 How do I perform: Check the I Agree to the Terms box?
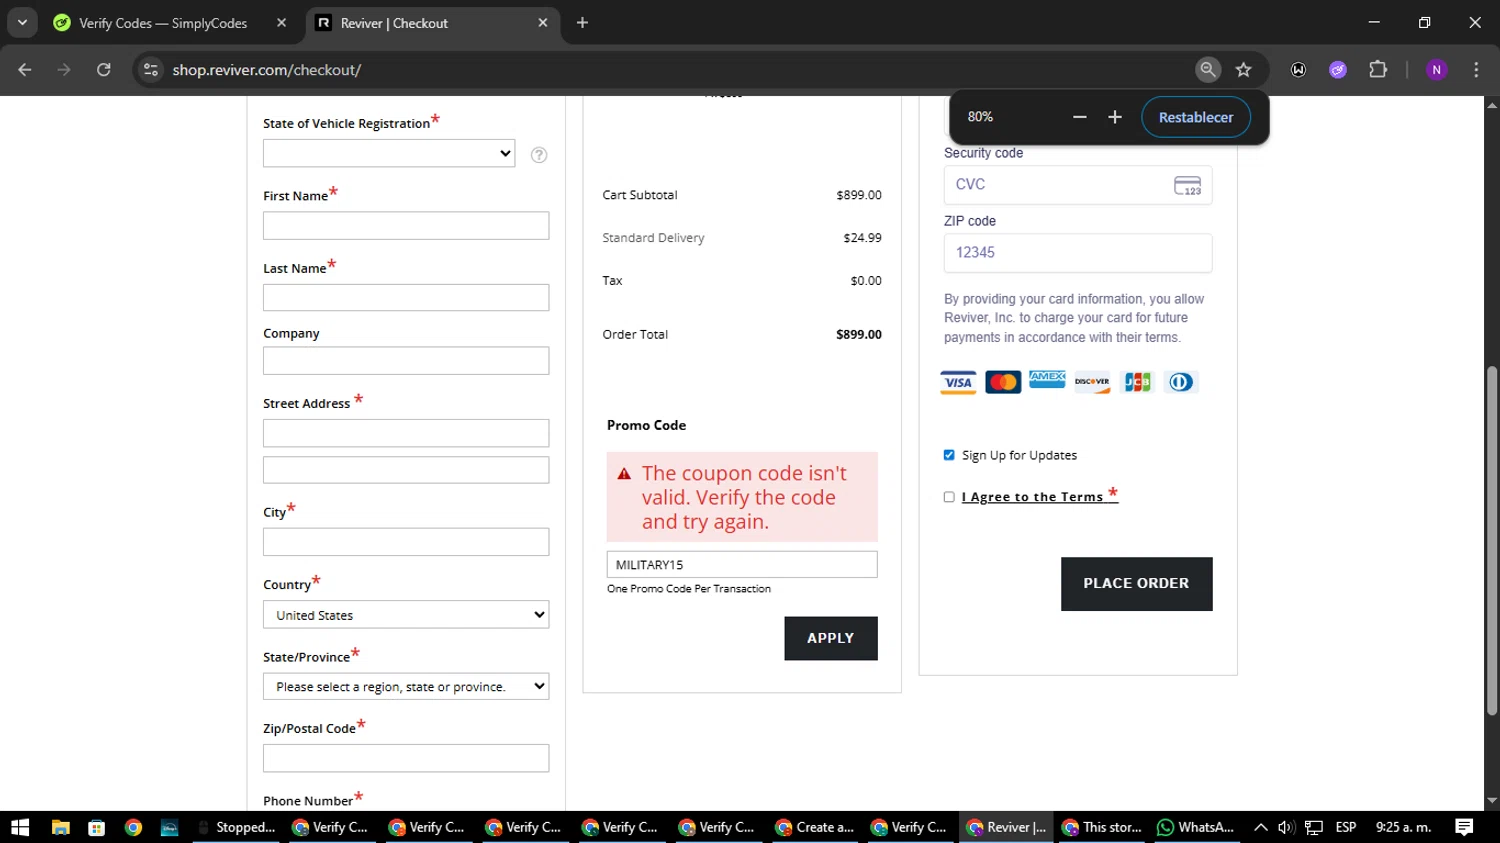pos(949,497)
